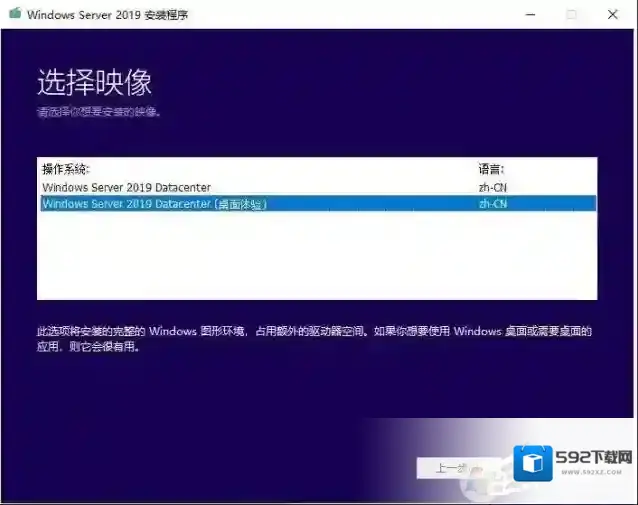Viewport: 638px width, 505px height.
Task: Click the setup program icon in title bar
Action: (x=13, y=15)
